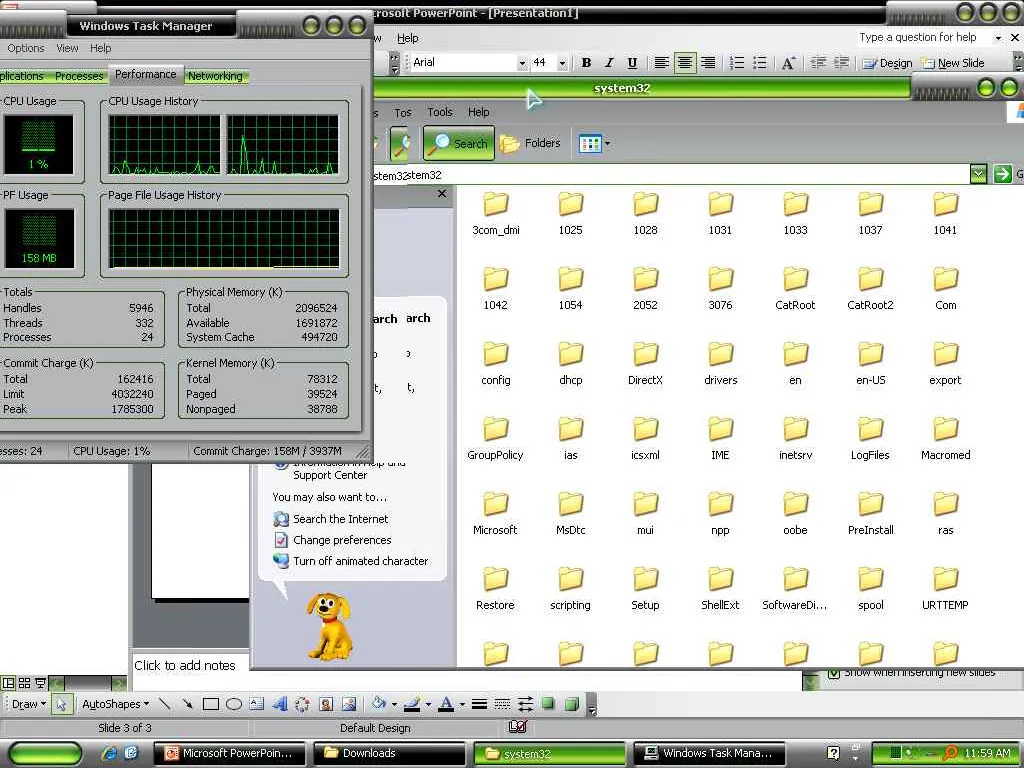Select the CatRoot2 folder
The image size is (1024, 768).
[x=870, y=289]
